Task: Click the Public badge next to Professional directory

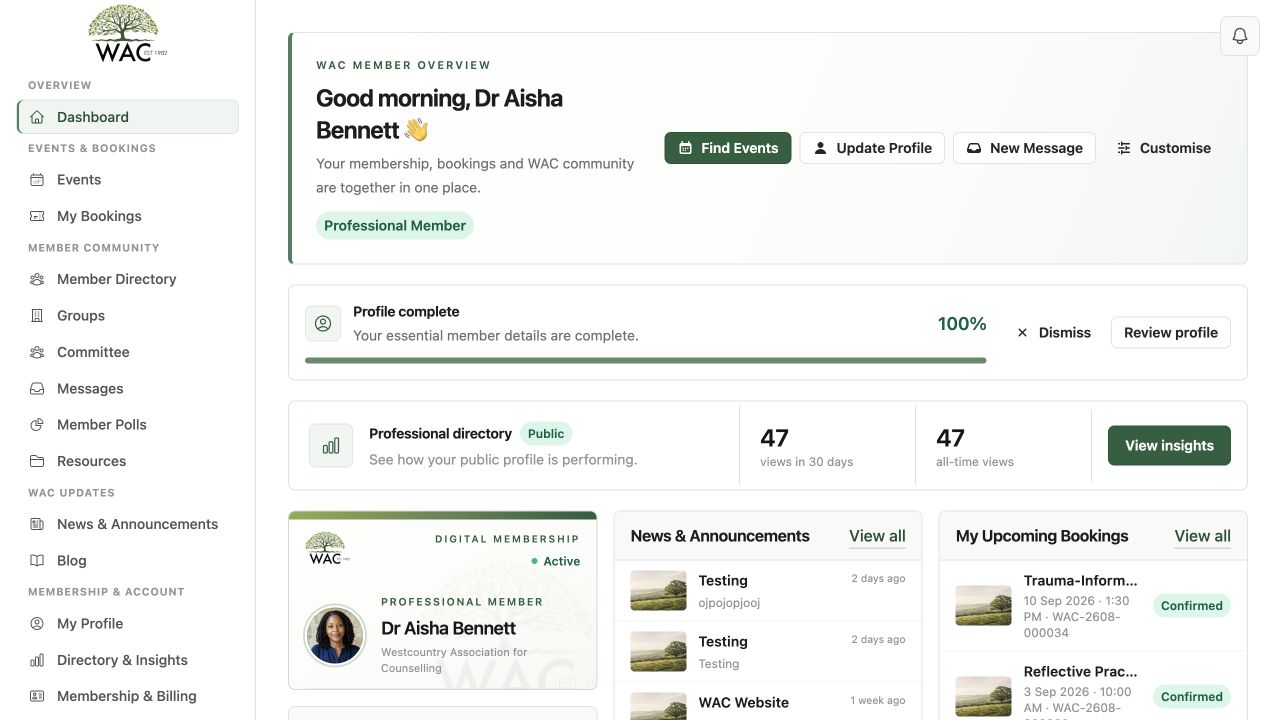Action: coord(546,434)
